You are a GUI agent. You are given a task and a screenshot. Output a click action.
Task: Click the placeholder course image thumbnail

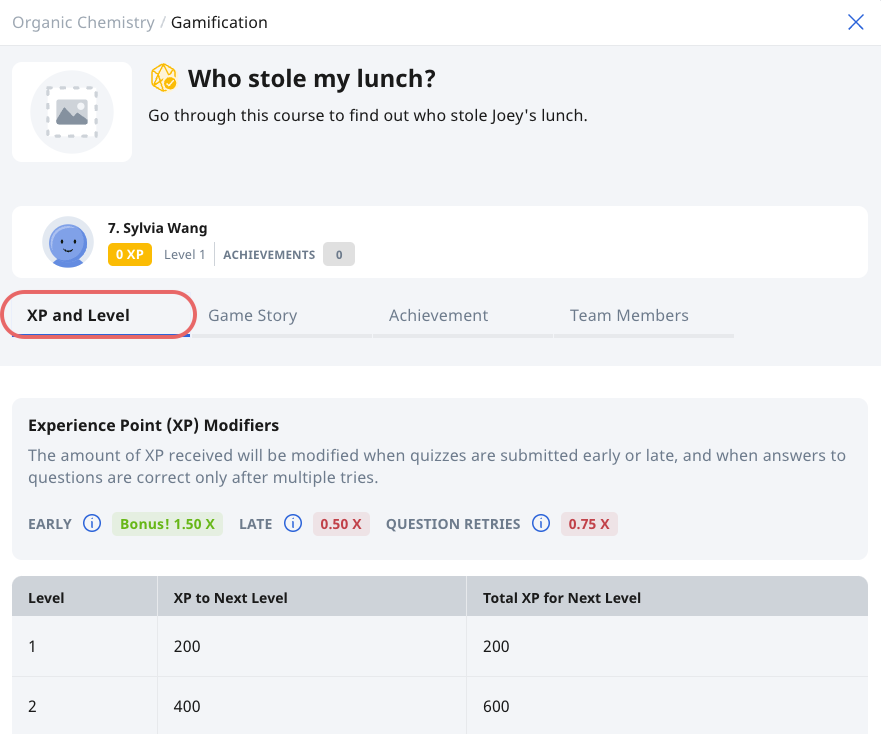point(72,112)
